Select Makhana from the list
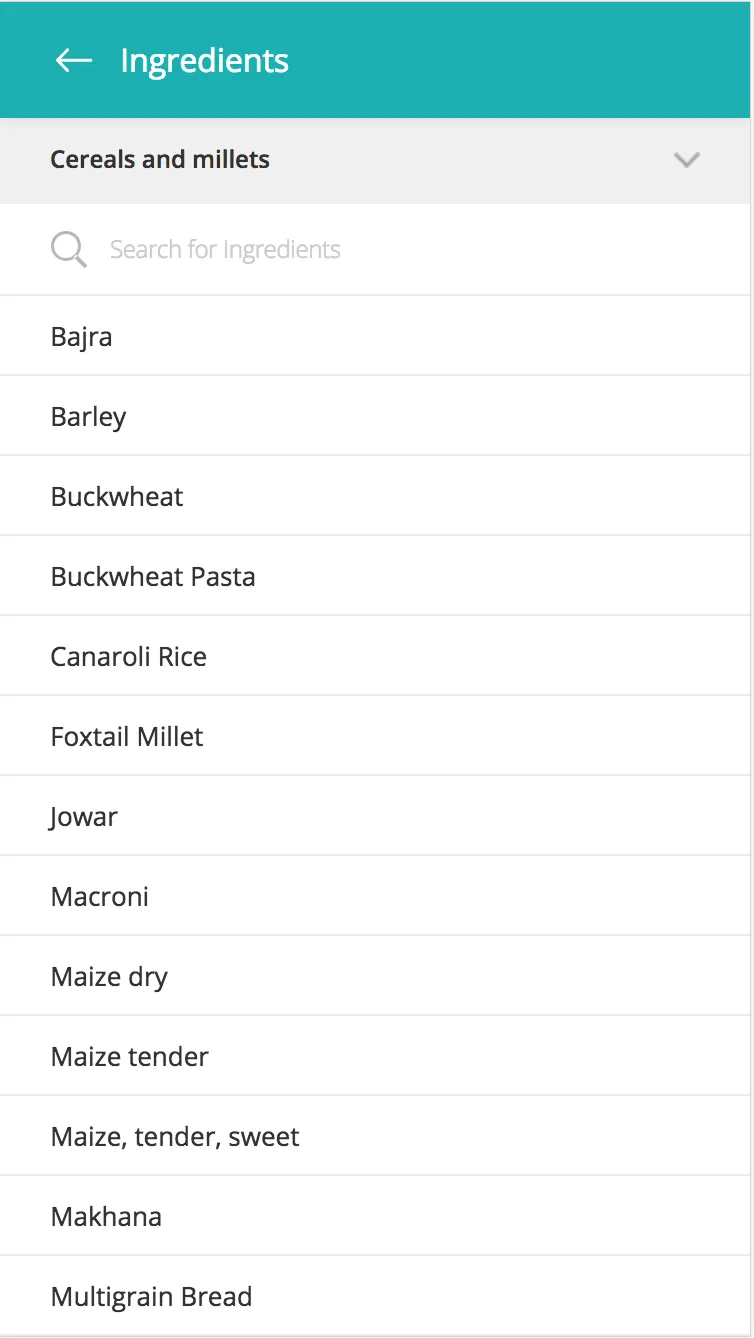 106,1217
